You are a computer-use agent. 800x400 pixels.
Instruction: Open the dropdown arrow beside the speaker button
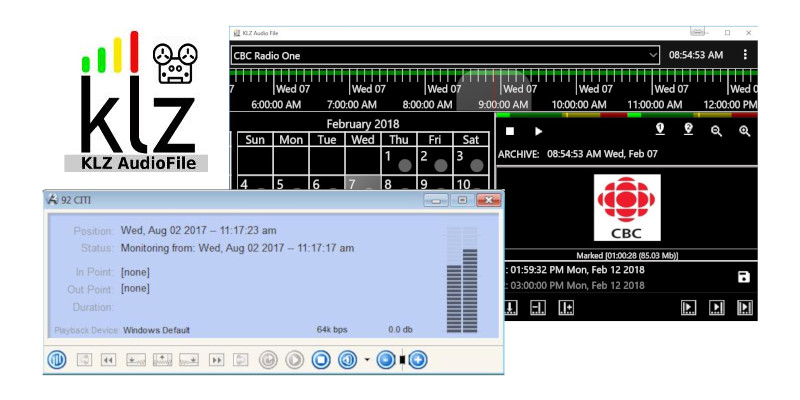pyautogui.click(x=367, y=360)
